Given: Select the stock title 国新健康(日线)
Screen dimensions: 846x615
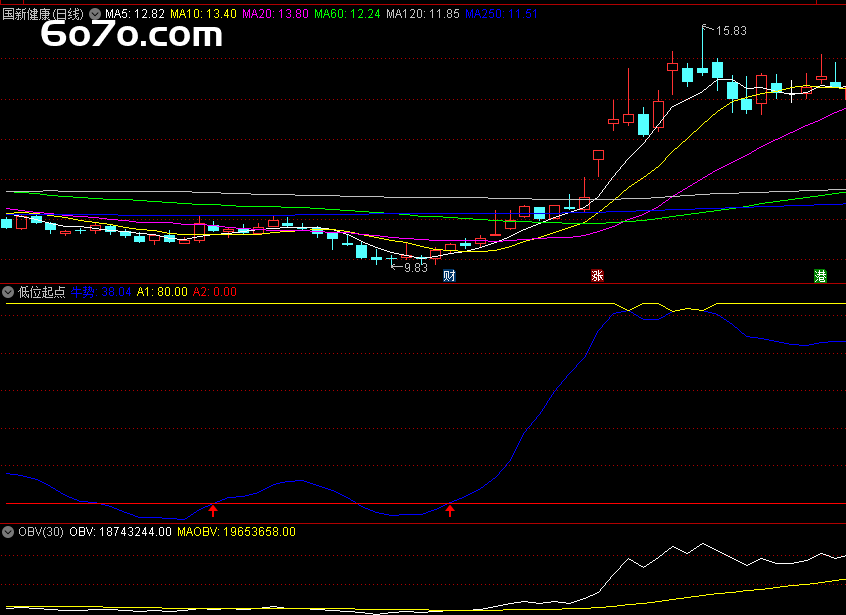Looking at the screenshot, I should pyautogui.click(x=43, y=14).
